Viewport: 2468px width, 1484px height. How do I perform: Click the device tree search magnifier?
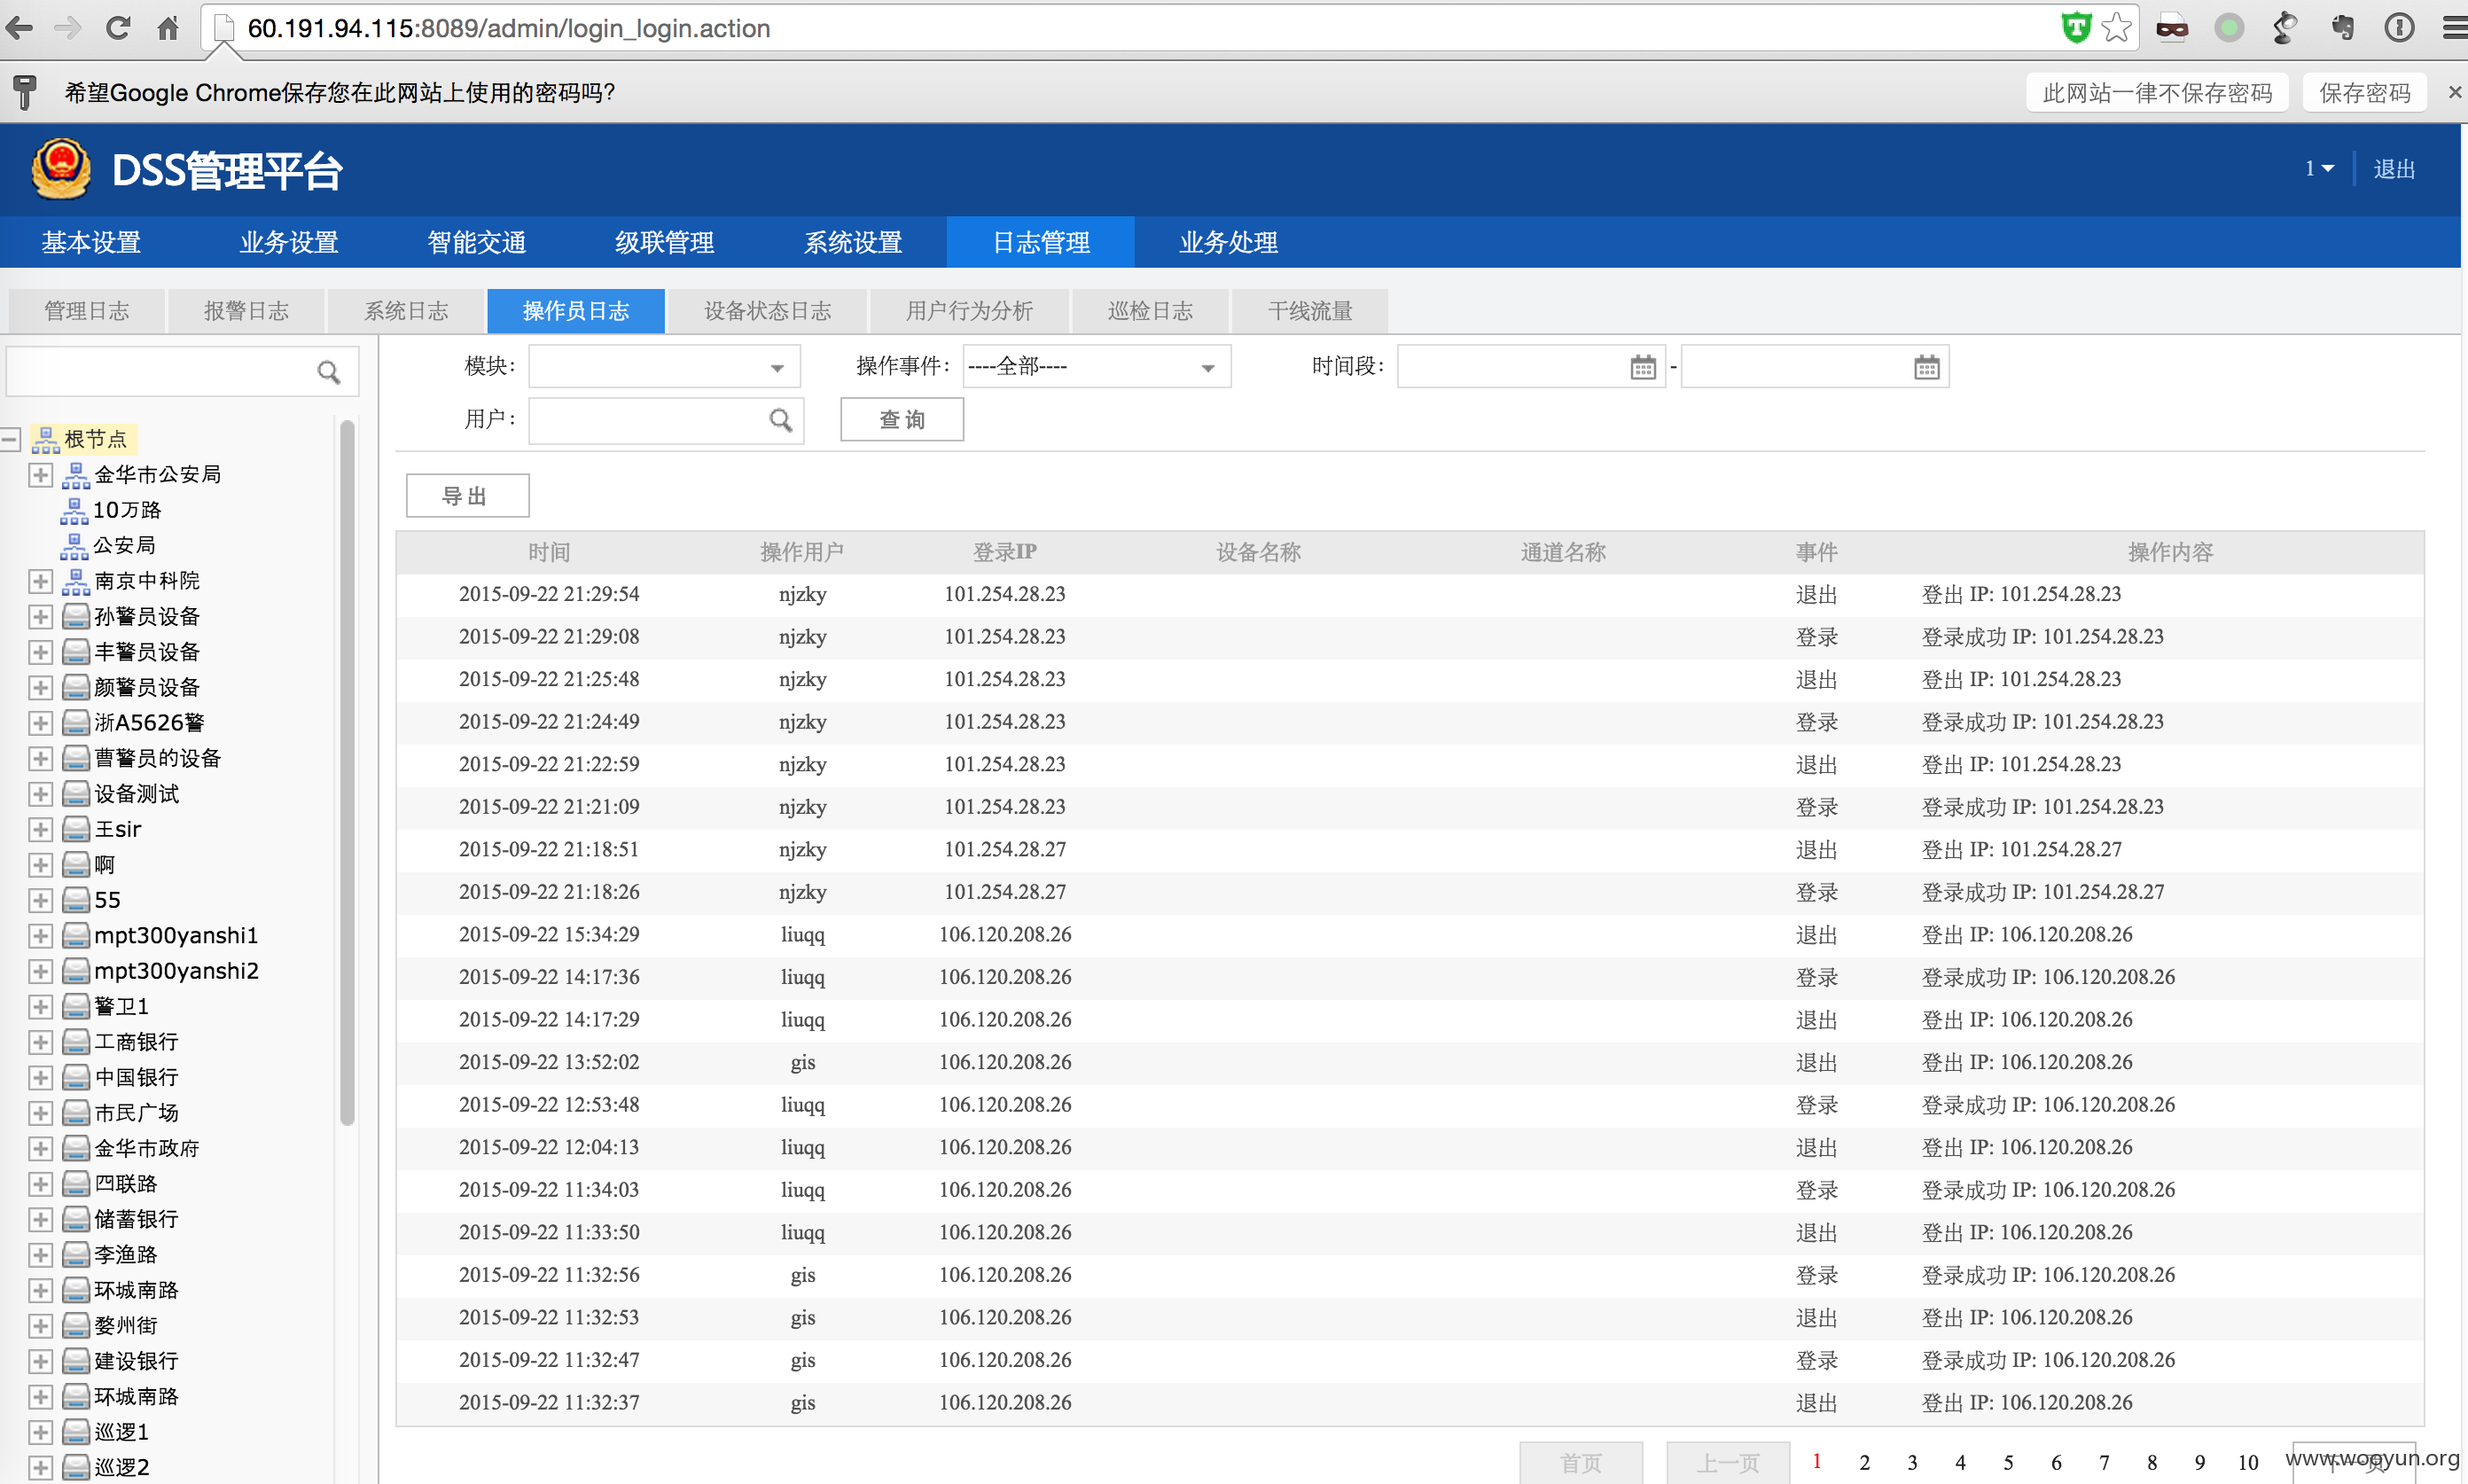328,372
